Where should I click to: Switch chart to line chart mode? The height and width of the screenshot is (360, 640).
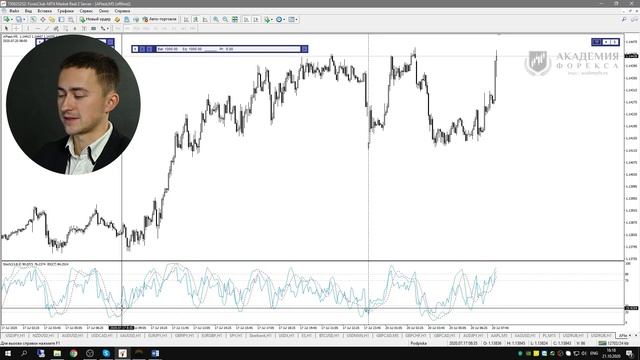point(205,19)
